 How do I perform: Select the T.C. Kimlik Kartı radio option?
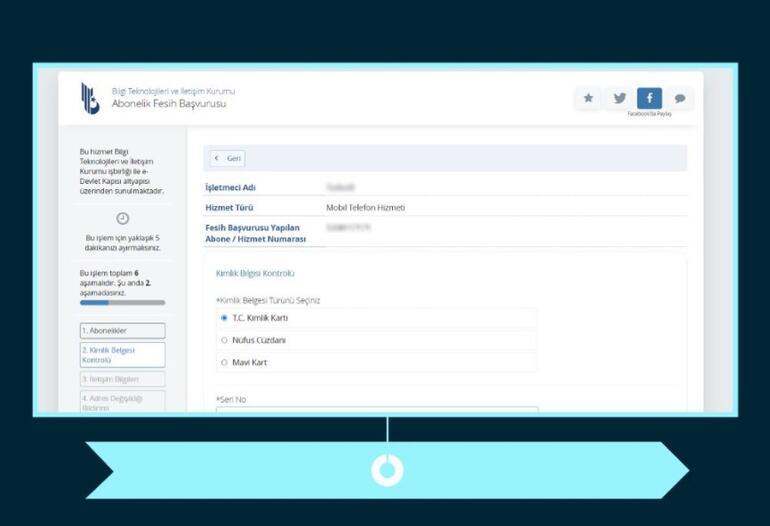coord(224,318)
